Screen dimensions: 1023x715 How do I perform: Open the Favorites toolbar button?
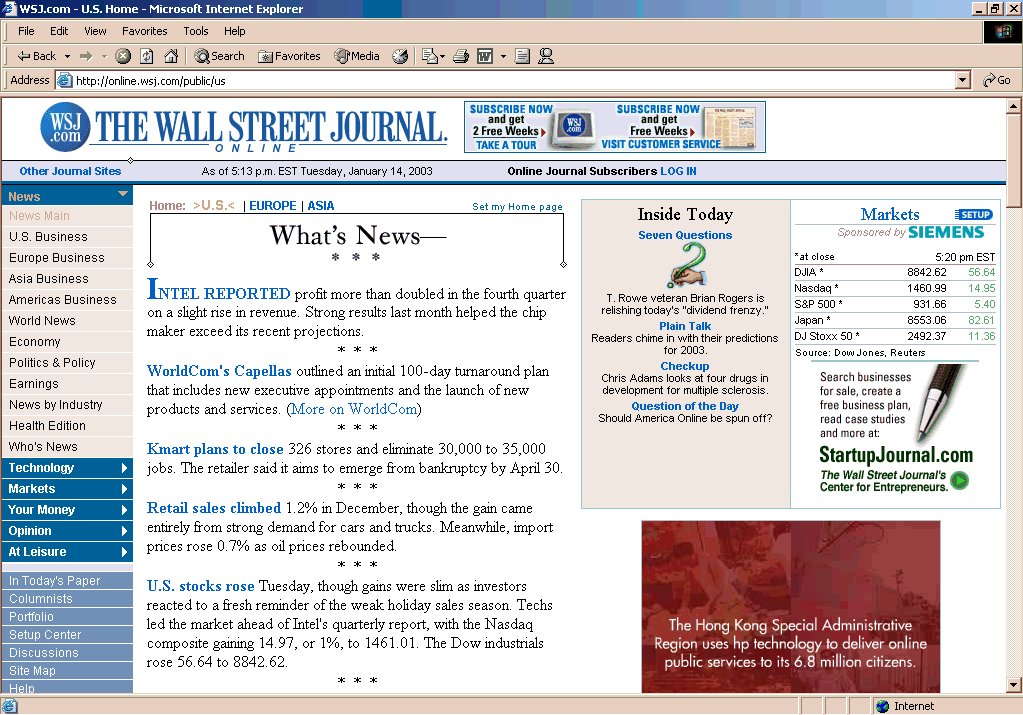click(289, 56)
